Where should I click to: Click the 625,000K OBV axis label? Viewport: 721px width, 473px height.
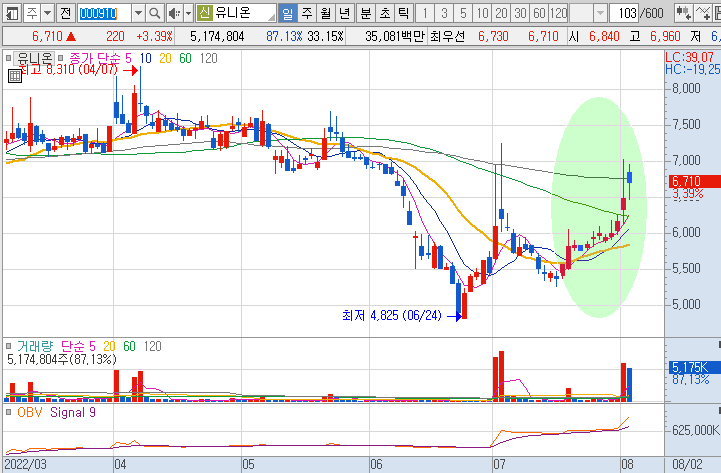pyautogui.click(x=696, y=430)
